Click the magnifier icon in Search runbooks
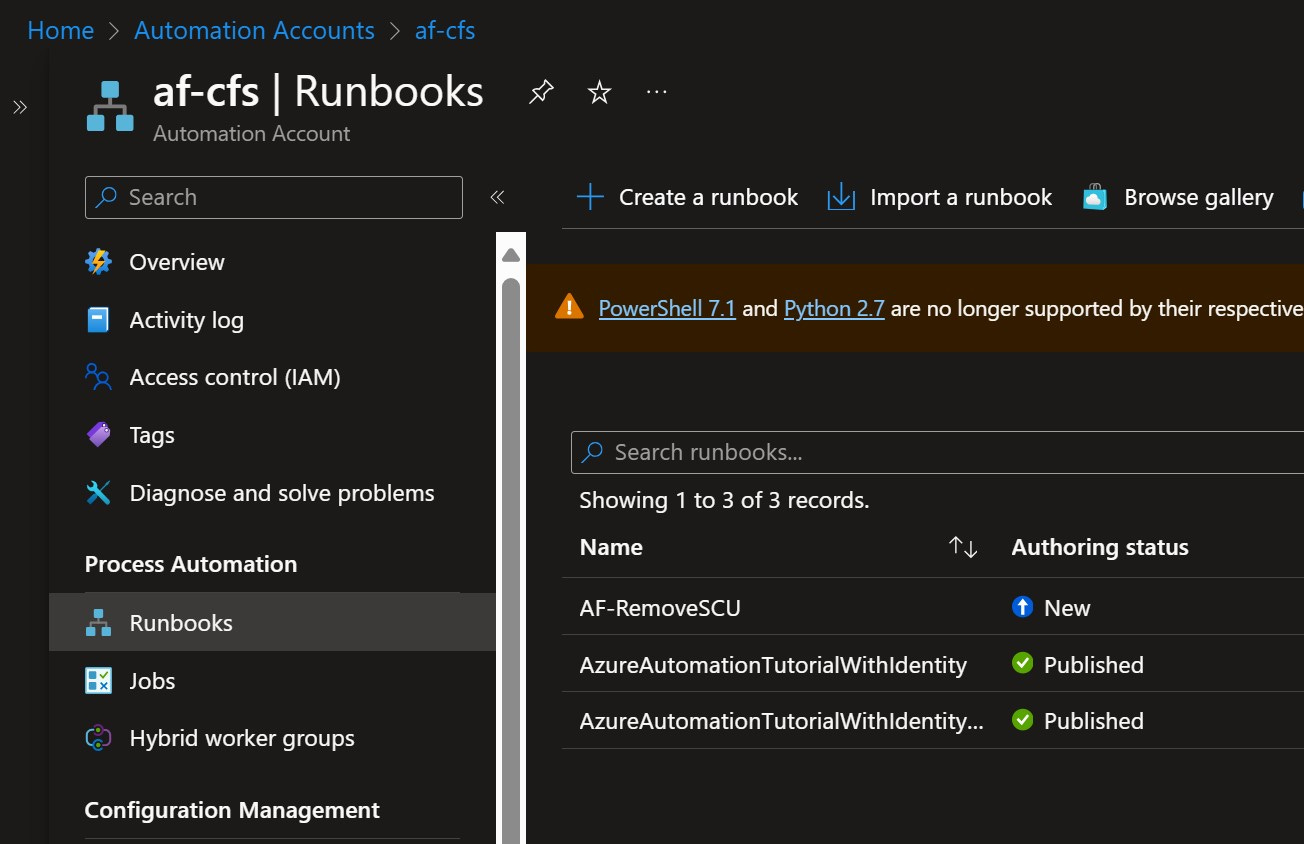 click(x=592, y=452)
